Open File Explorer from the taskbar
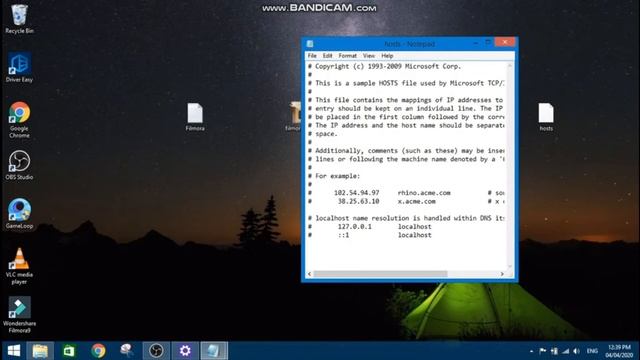Viewport: 640px width, 360px height. point(40,351)
